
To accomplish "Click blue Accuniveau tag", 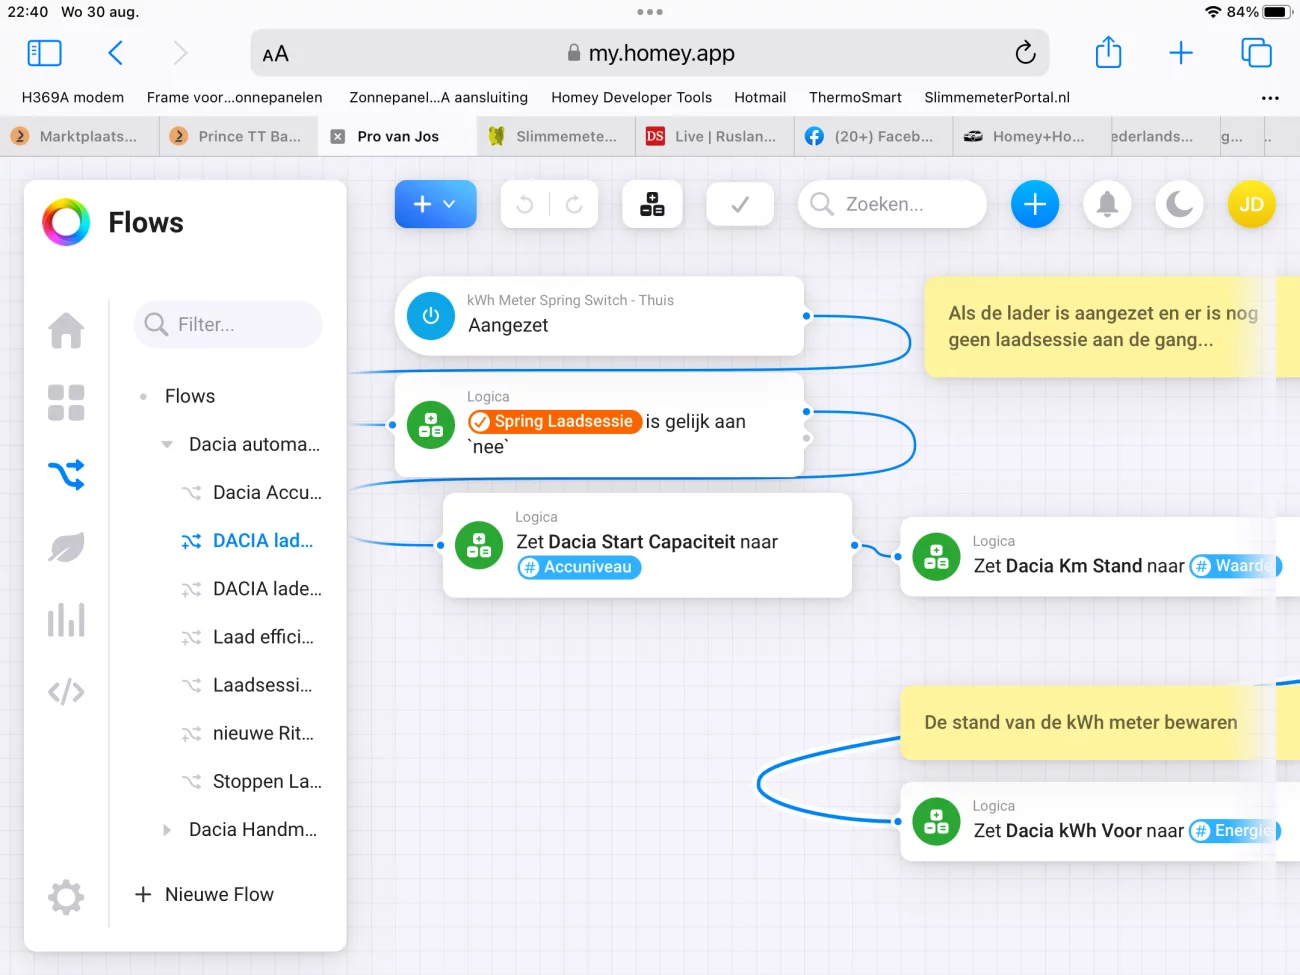I will point(579,567).
